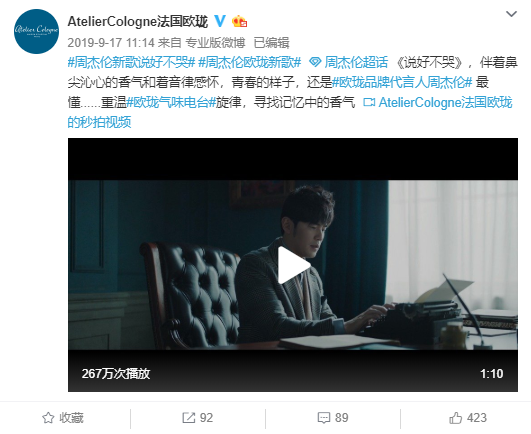Click the blue verified V badge
531x434 pixels.
coord(220,21)
